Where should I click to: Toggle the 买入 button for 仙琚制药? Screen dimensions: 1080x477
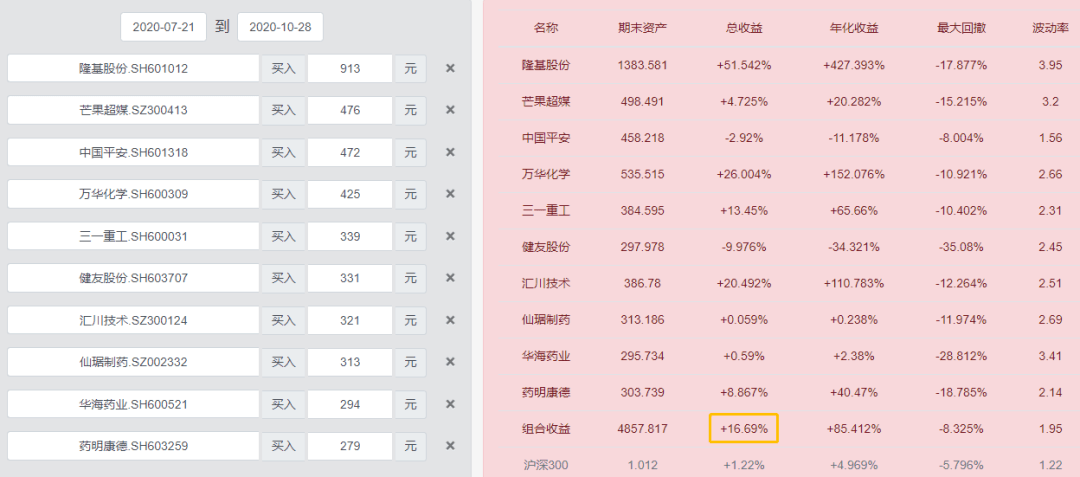pos(283,362)
